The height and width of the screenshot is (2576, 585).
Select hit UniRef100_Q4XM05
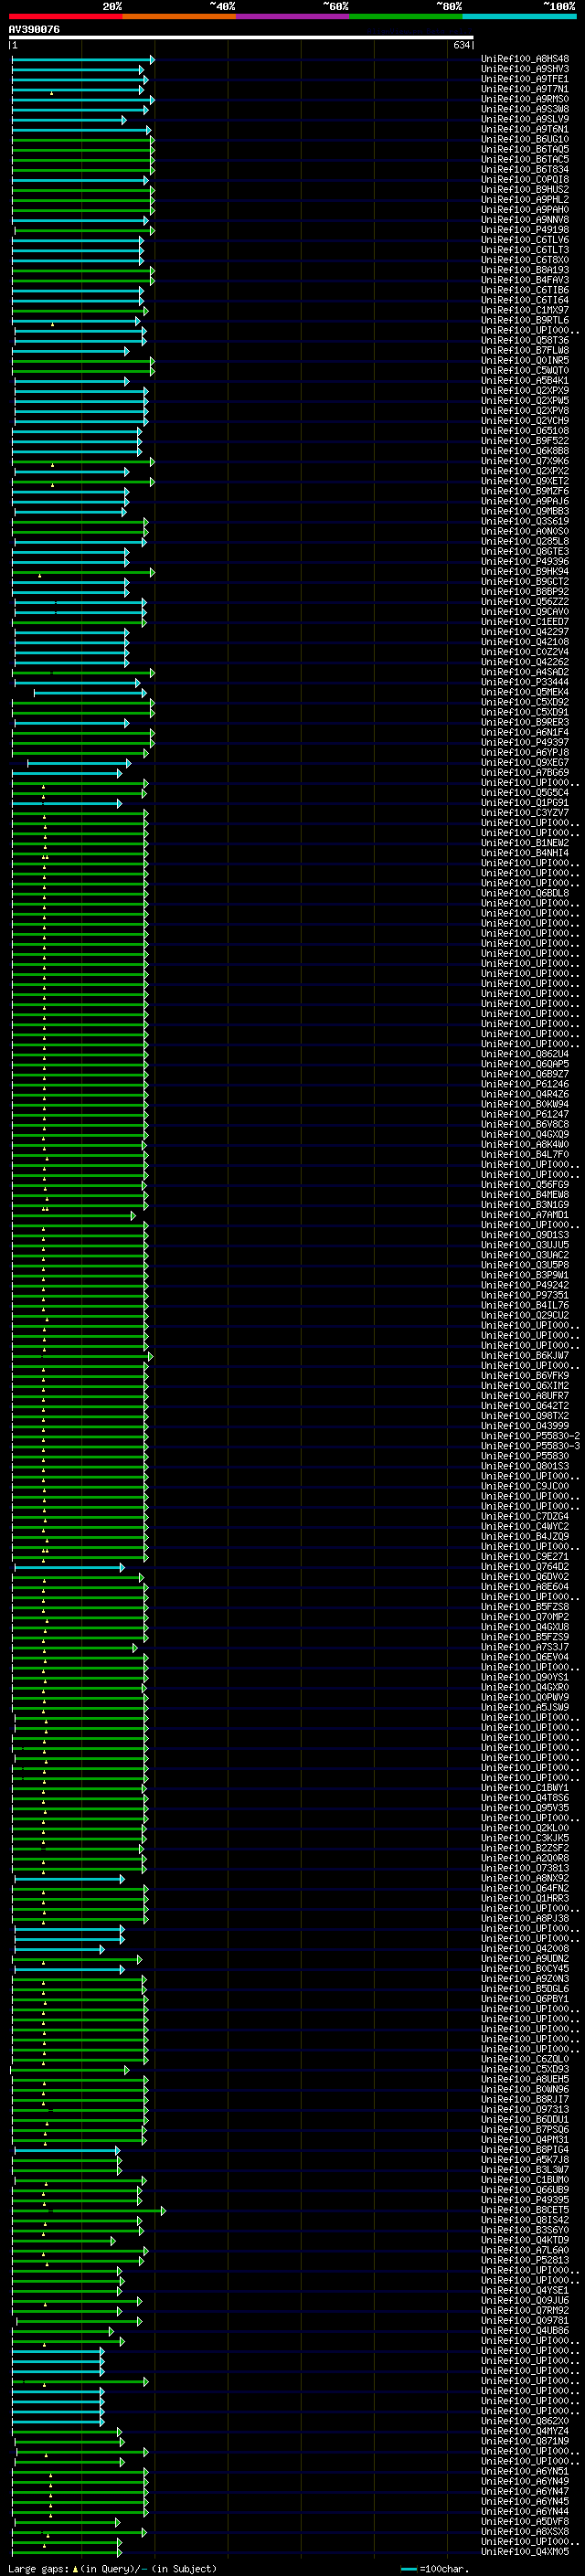[525, 2551]
